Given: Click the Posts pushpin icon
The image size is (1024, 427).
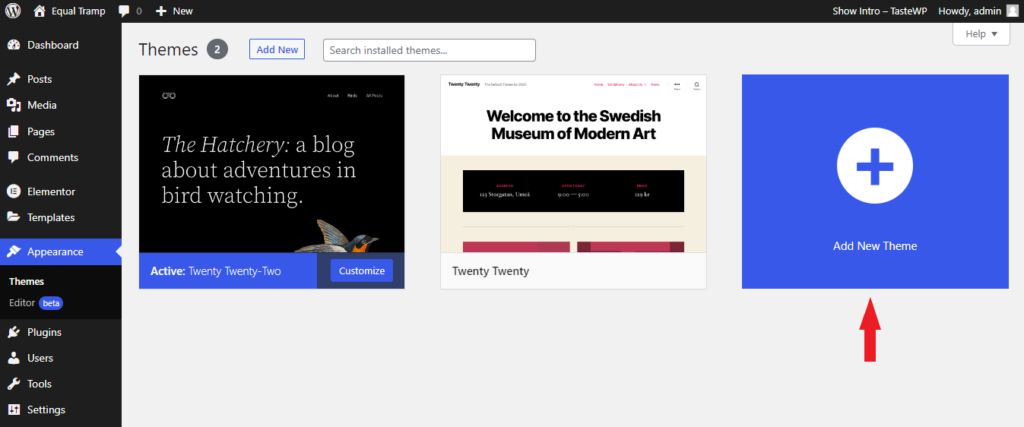Looking at the screenshot, I should [x=13, y=79].
